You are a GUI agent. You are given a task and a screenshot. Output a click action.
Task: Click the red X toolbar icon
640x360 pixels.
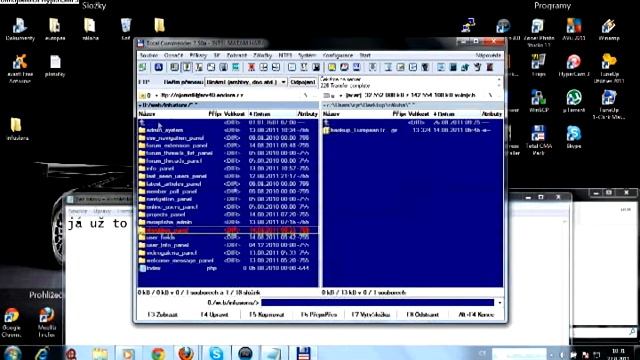[x=251, y=67]
